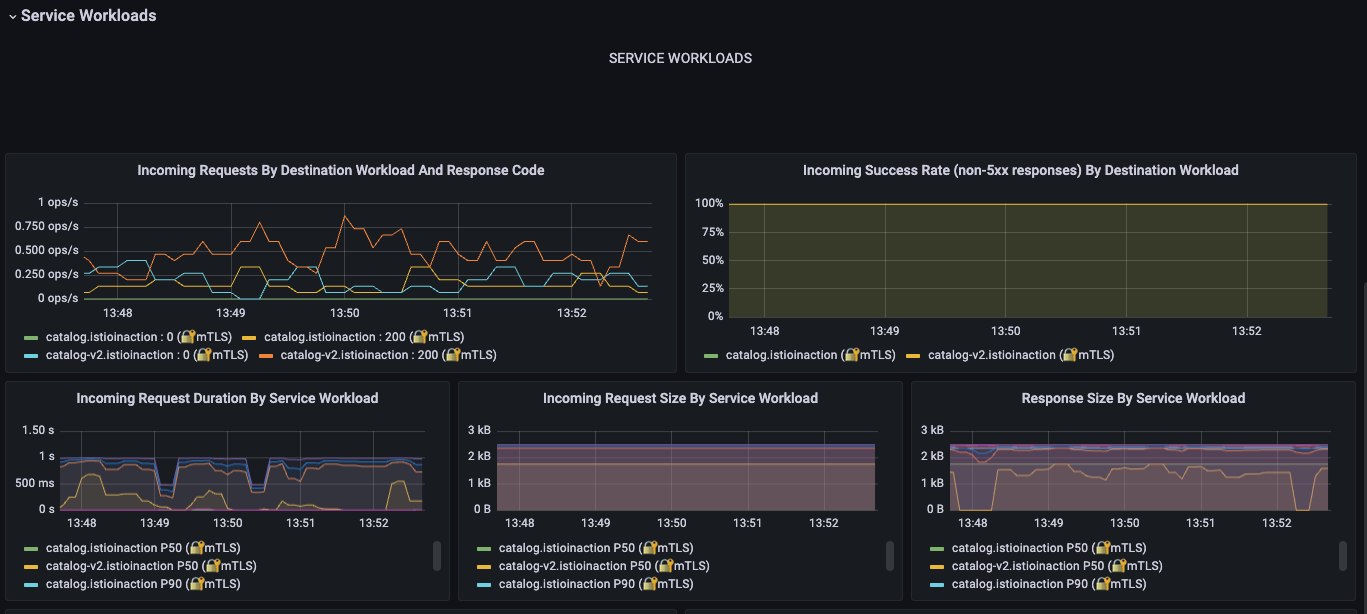Click the Request Size legend scrollbar
This screenshot has height=614, width=1367.
(x=890, y=556)
